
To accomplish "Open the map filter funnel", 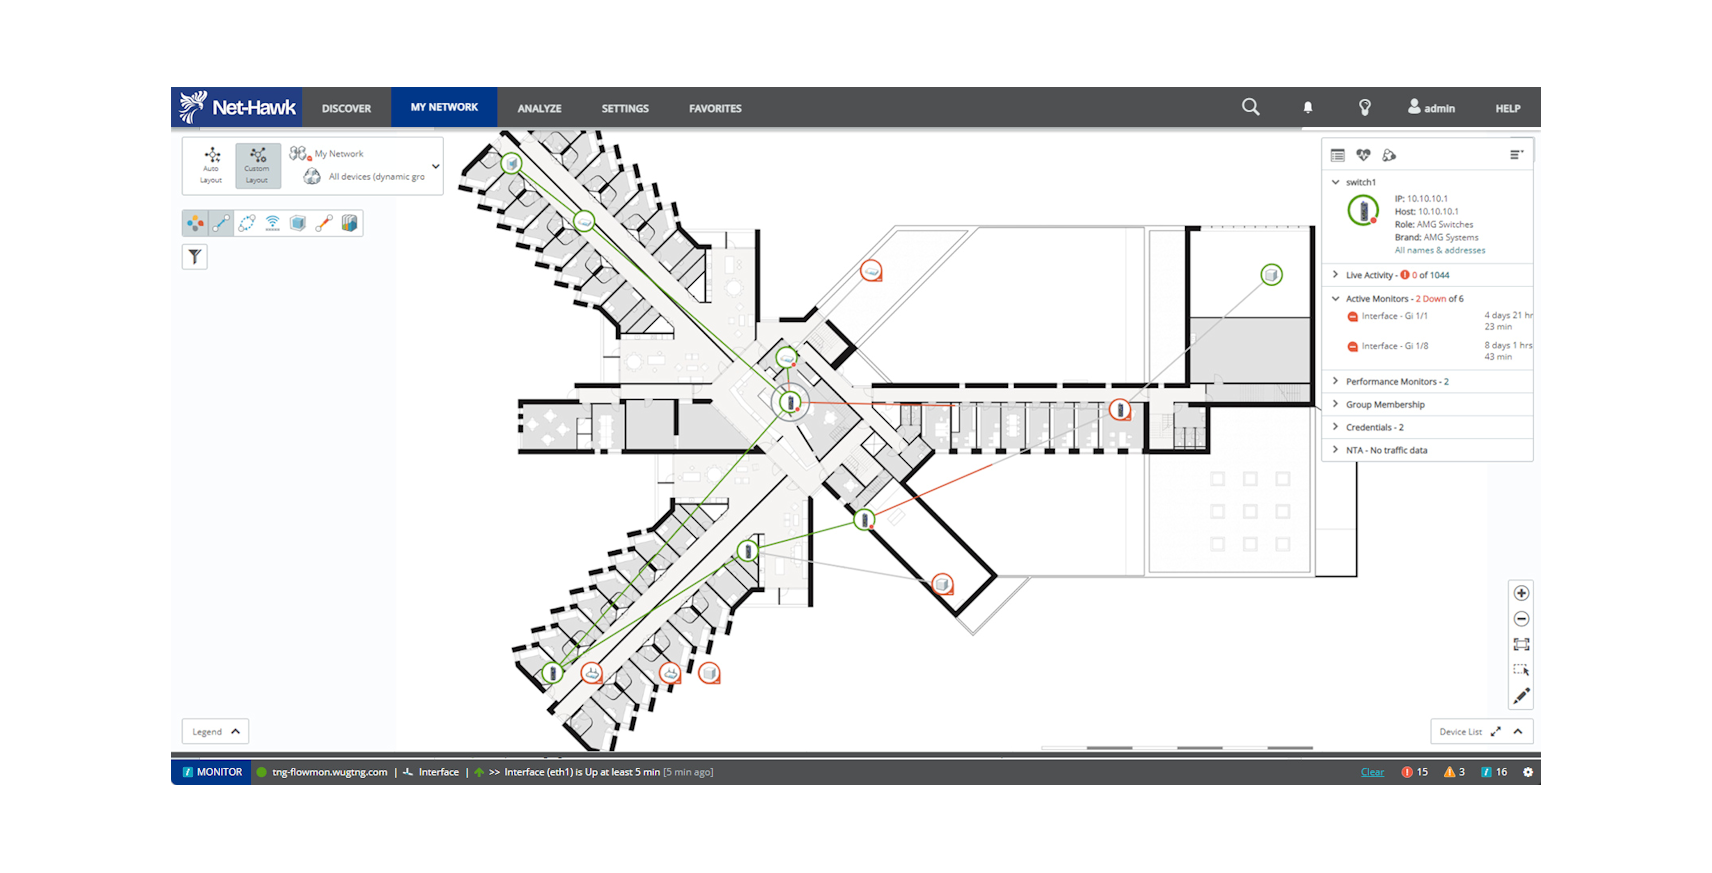I will (195, 257).
